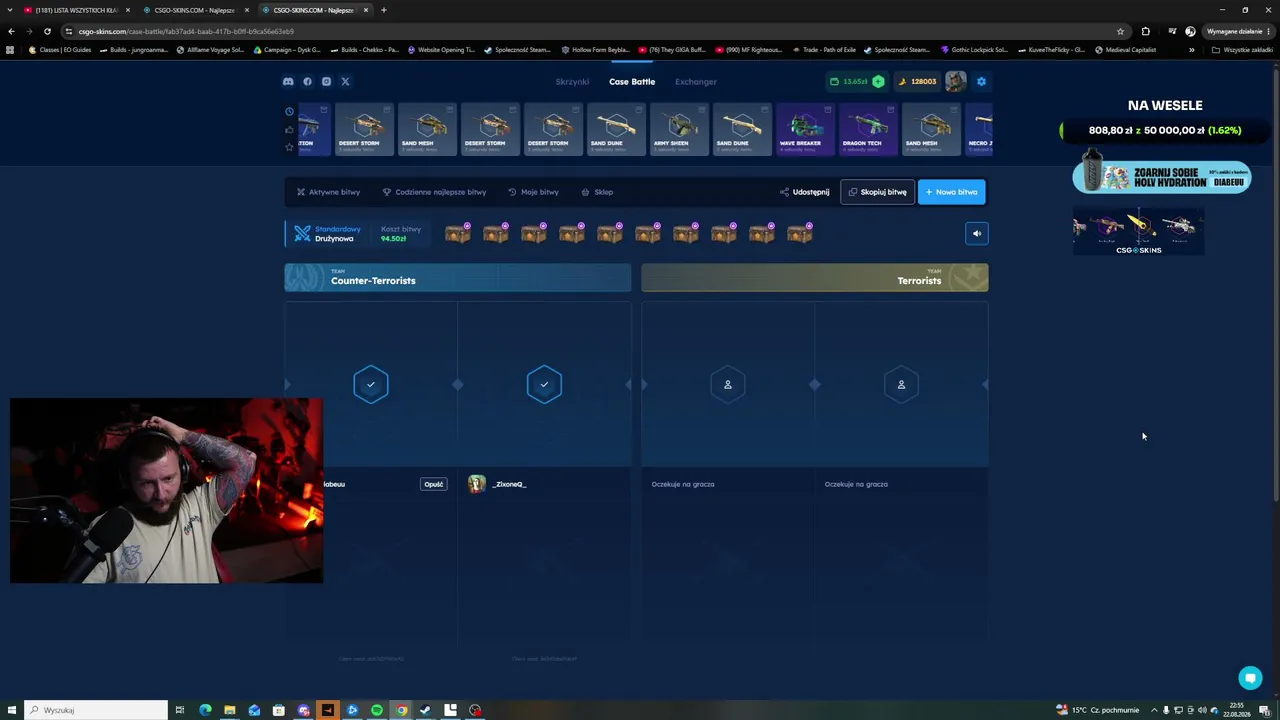Open the Army Sheen drop card
The width and height of the screenshot is (1280, 720).
tap(678, 129)
